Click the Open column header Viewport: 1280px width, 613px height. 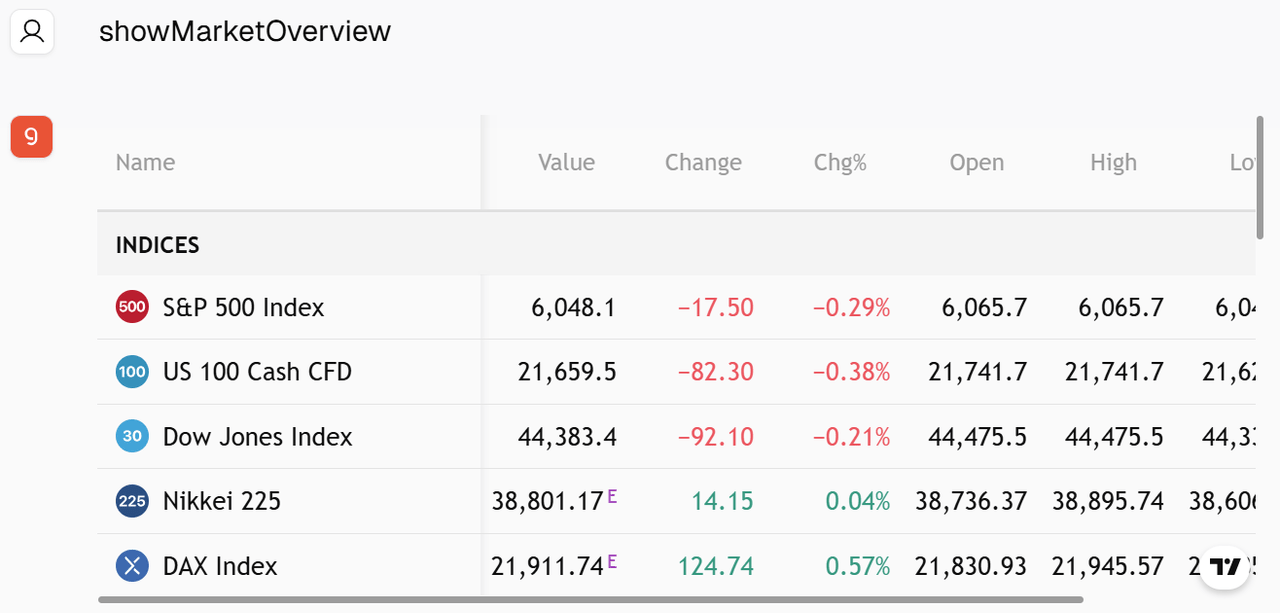[976, 163]
